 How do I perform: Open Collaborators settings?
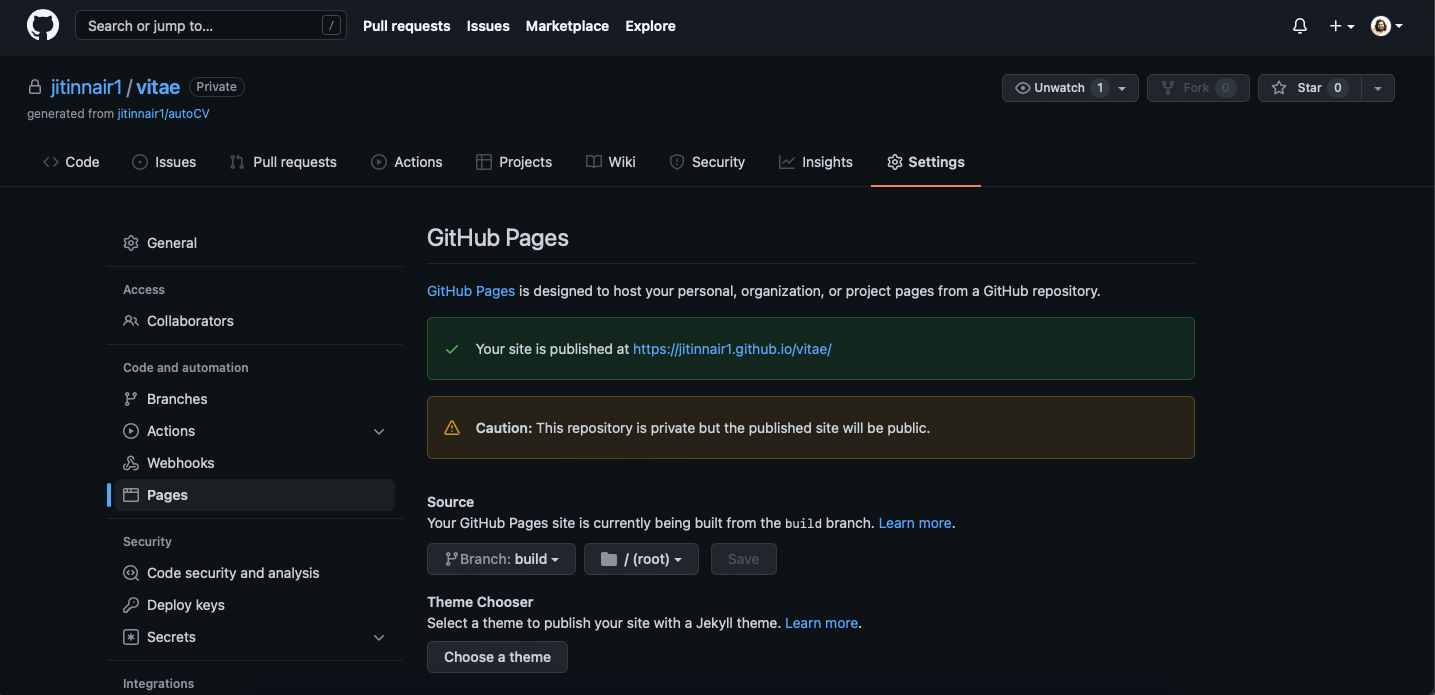tap(255, 321)
